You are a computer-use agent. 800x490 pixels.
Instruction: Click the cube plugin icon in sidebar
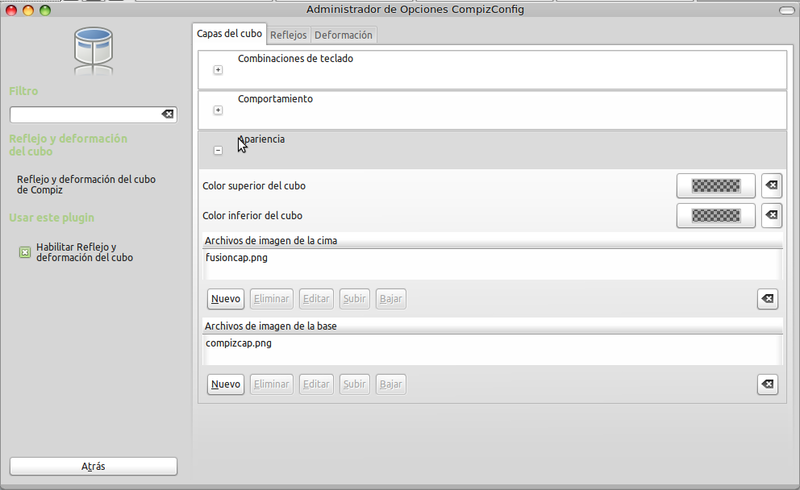coord(93,51)
